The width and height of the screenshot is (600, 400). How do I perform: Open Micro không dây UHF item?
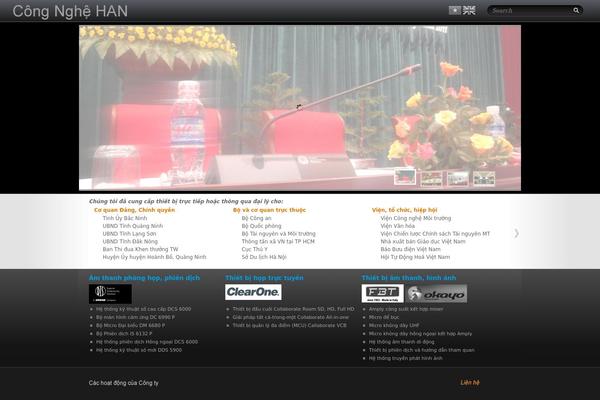click(394, 325)
